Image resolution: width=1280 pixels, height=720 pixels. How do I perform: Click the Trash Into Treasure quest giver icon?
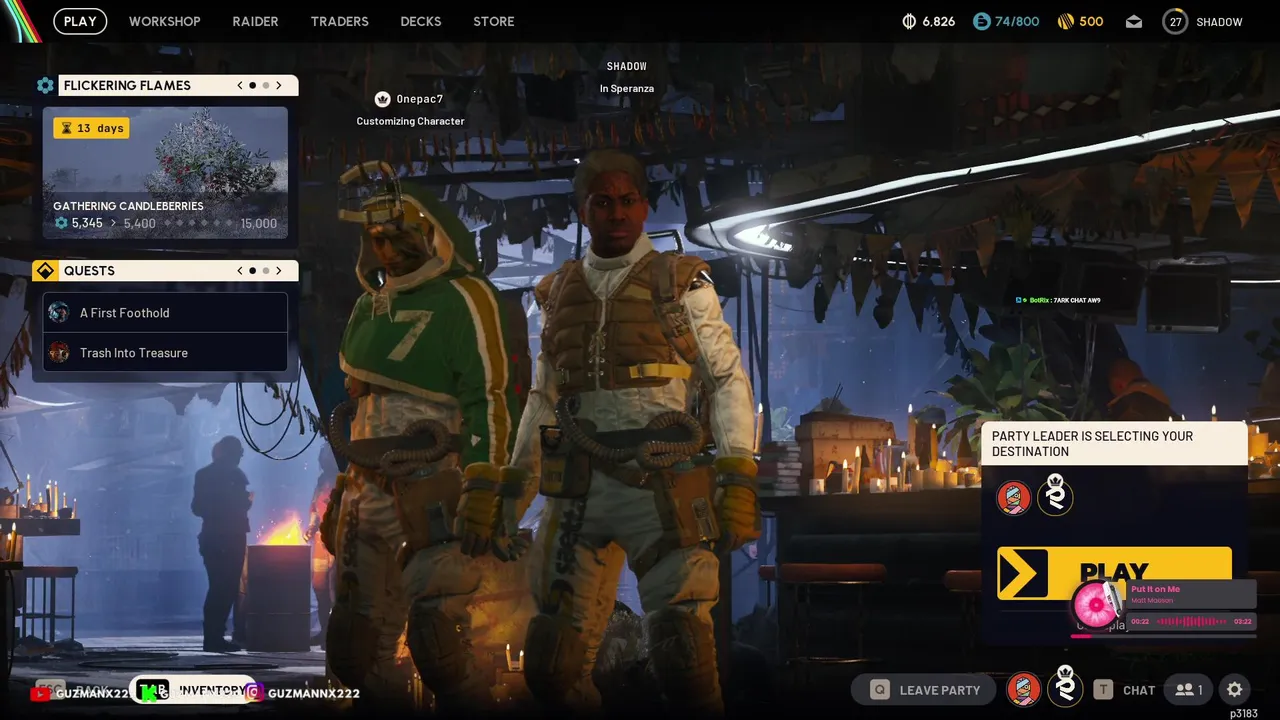pos(59,353)
